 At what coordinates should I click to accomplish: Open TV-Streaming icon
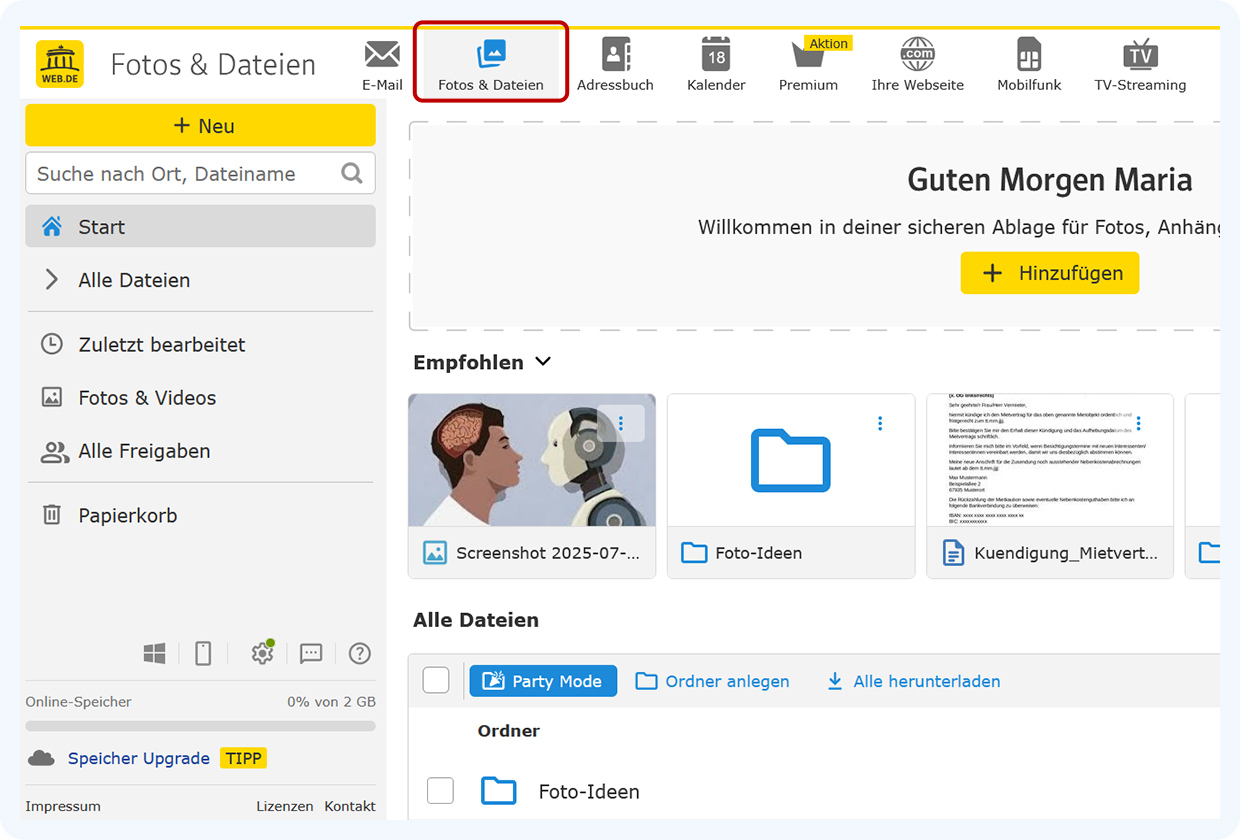coord(1140,55)
